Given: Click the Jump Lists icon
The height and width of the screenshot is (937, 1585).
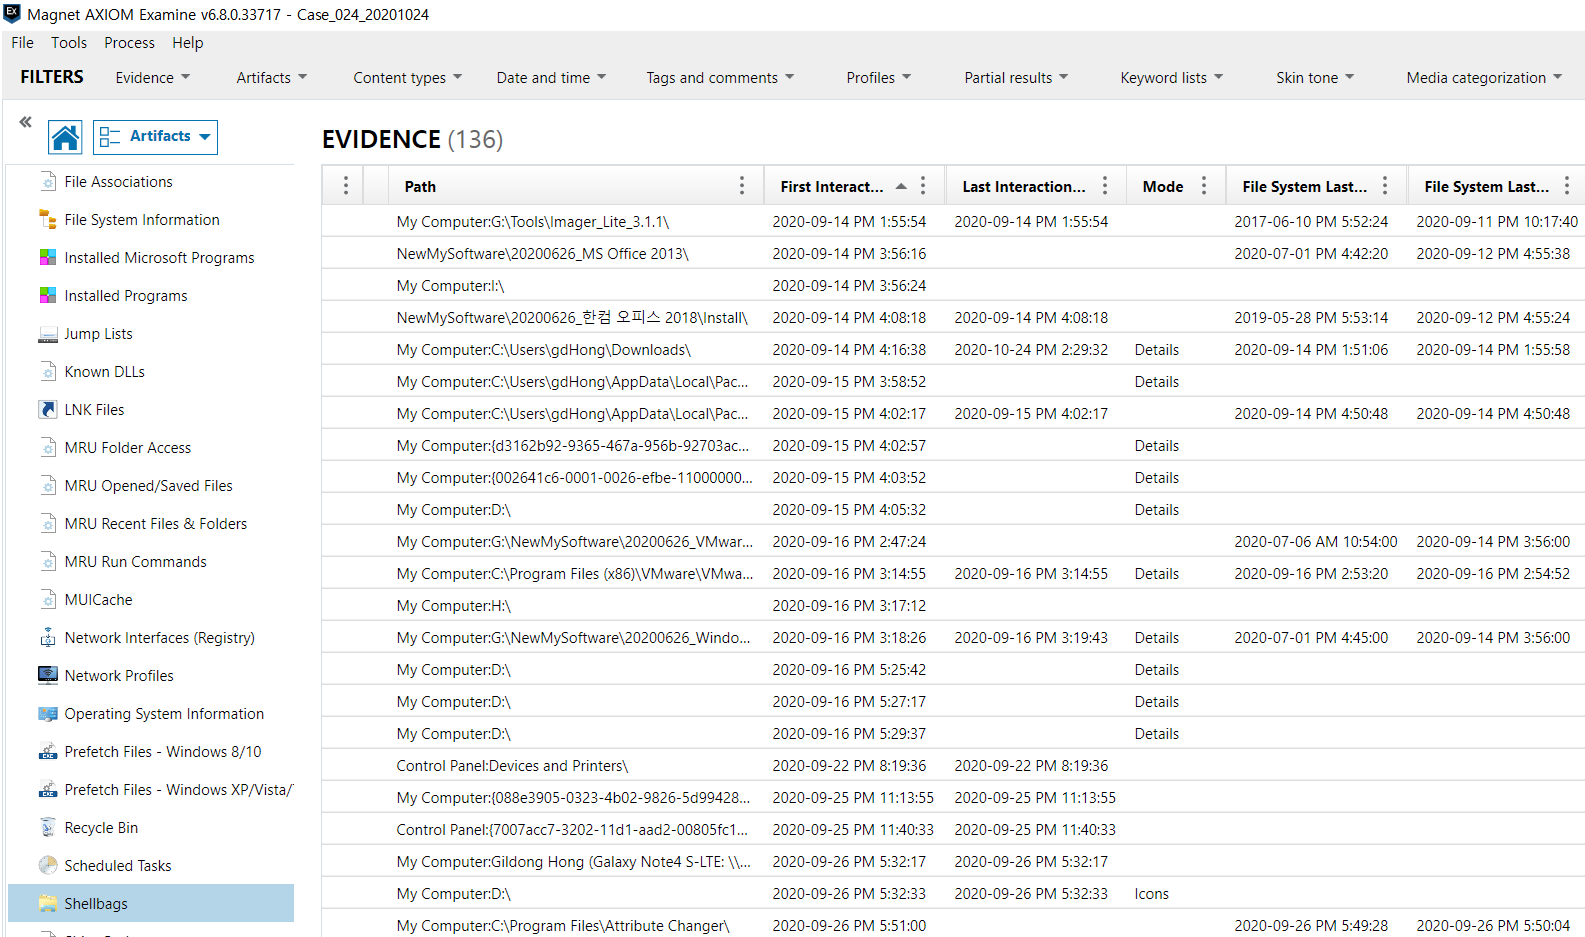Looking at the screenshot, I should coord(48,334).
